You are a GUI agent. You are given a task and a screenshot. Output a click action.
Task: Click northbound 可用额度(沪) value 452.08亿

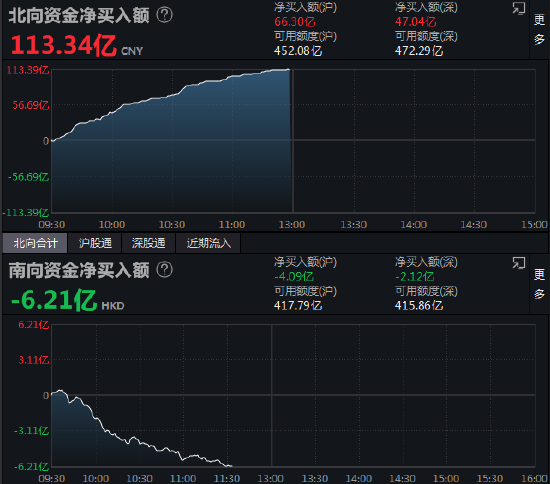coord(298,51)
